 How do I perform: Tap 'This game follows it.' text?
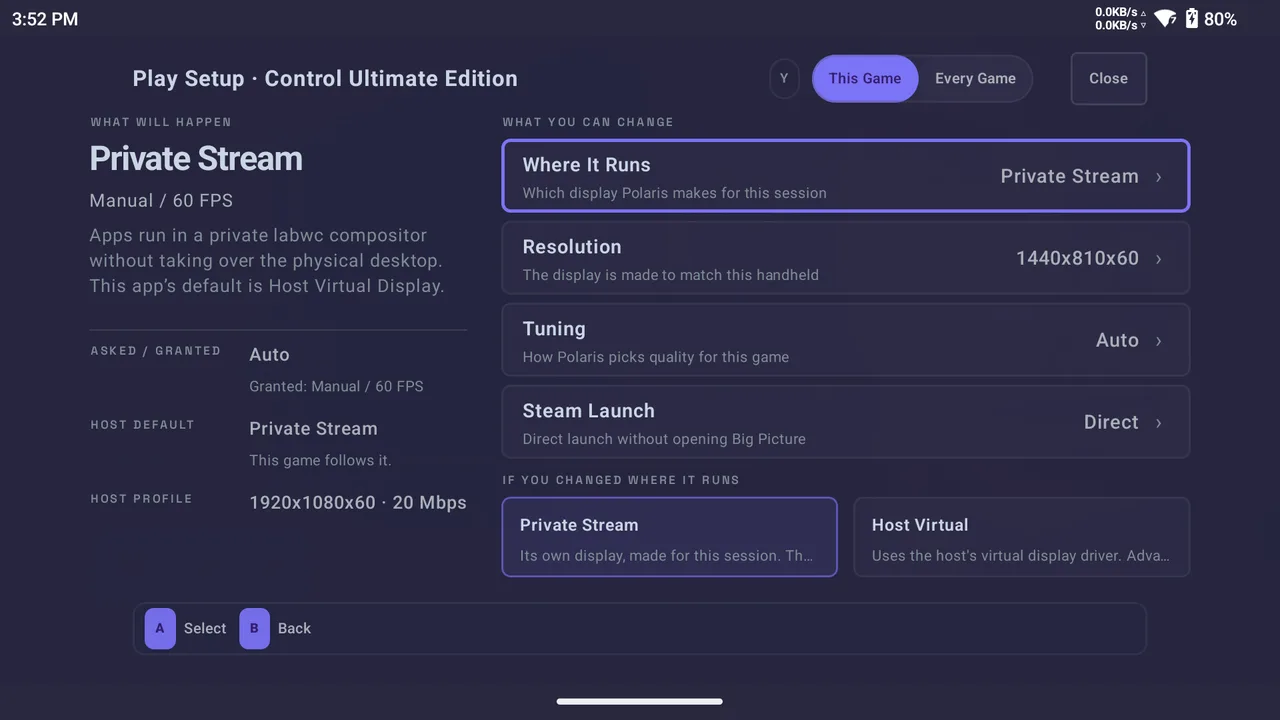tap(320, 460)
